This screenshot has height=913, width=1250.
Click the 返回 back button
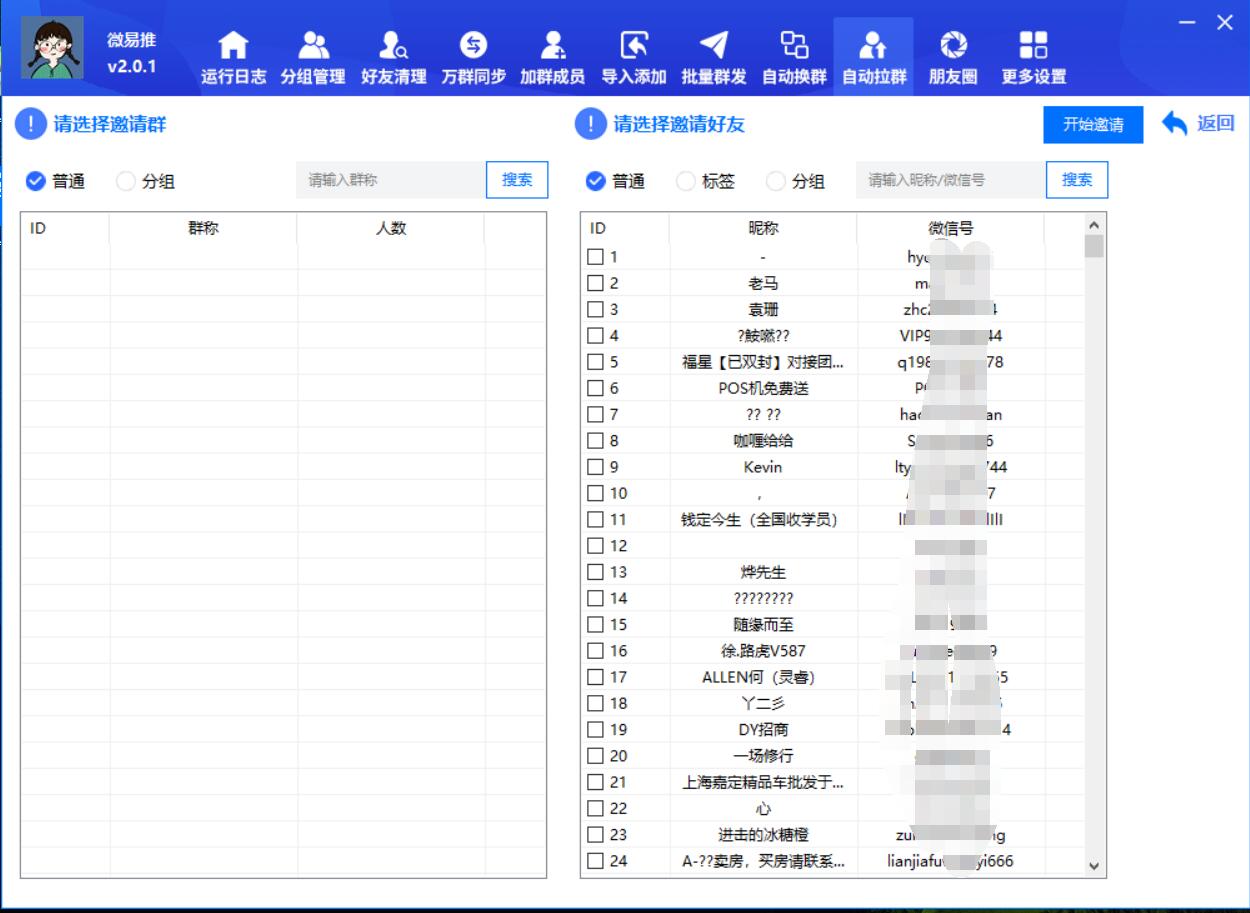click(x=1198, y=124)
